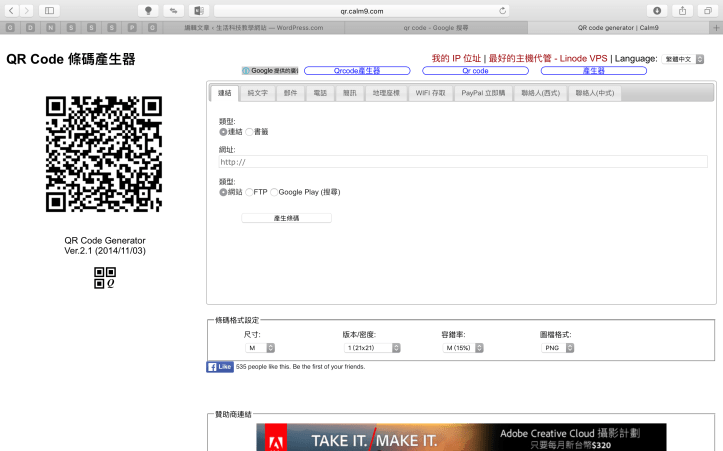The width and height of the screenshot is (723, 451).
Task: Switch to the PayPal 立即購 tab
Action: (483, 93)
